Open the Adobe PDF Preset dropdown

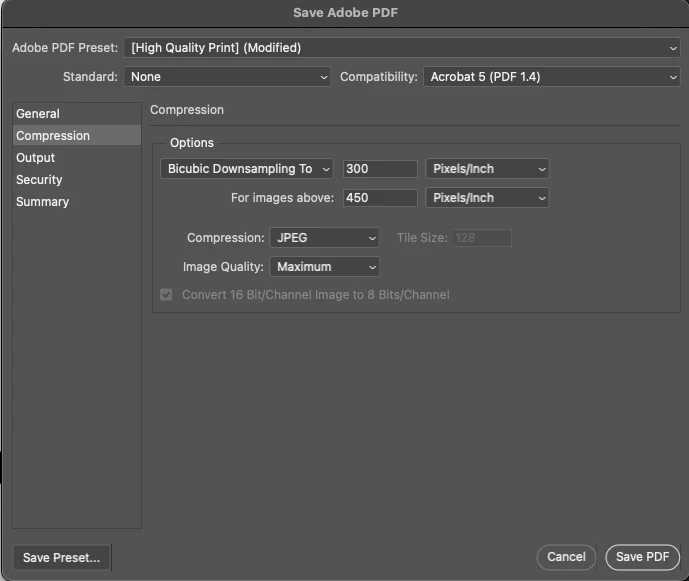click(402, 47)
